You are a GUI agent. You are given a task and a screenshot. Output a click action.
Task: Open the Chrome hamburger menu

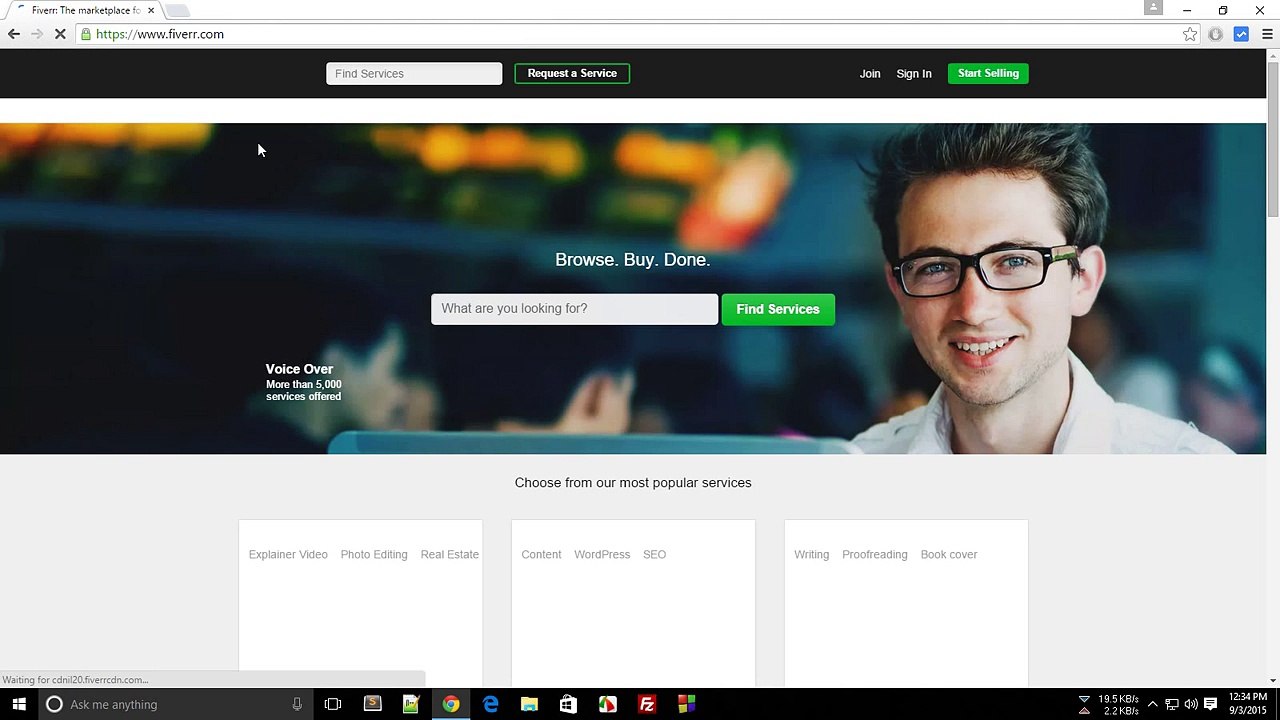tap(1267, 34)
